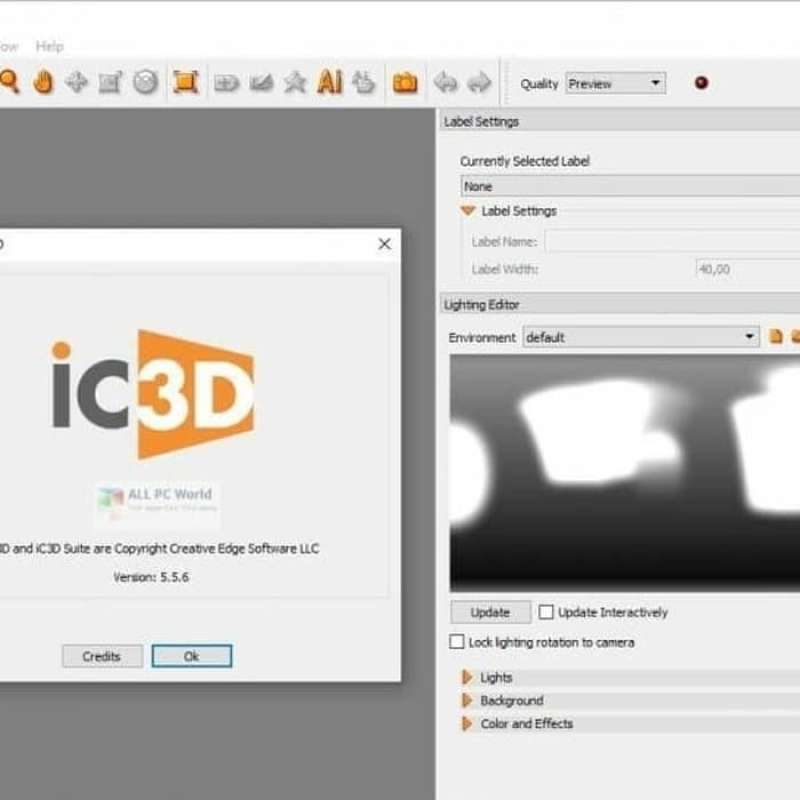800x800 pixels.
Task: Activate the Pan hand tool
Action: (x=43, y=82)
